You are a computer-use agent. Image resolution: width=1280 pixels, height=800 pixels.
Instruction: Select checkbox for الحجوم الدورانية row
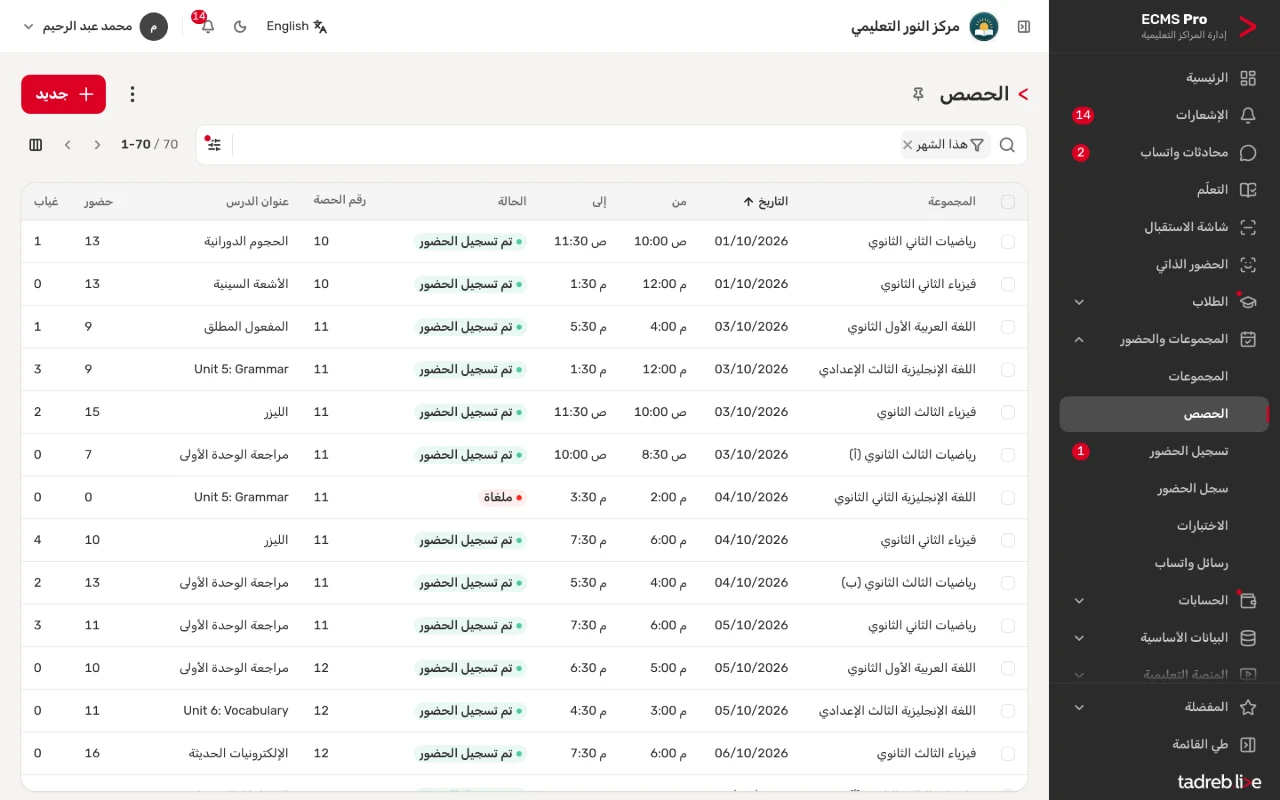coord(1007,242)
